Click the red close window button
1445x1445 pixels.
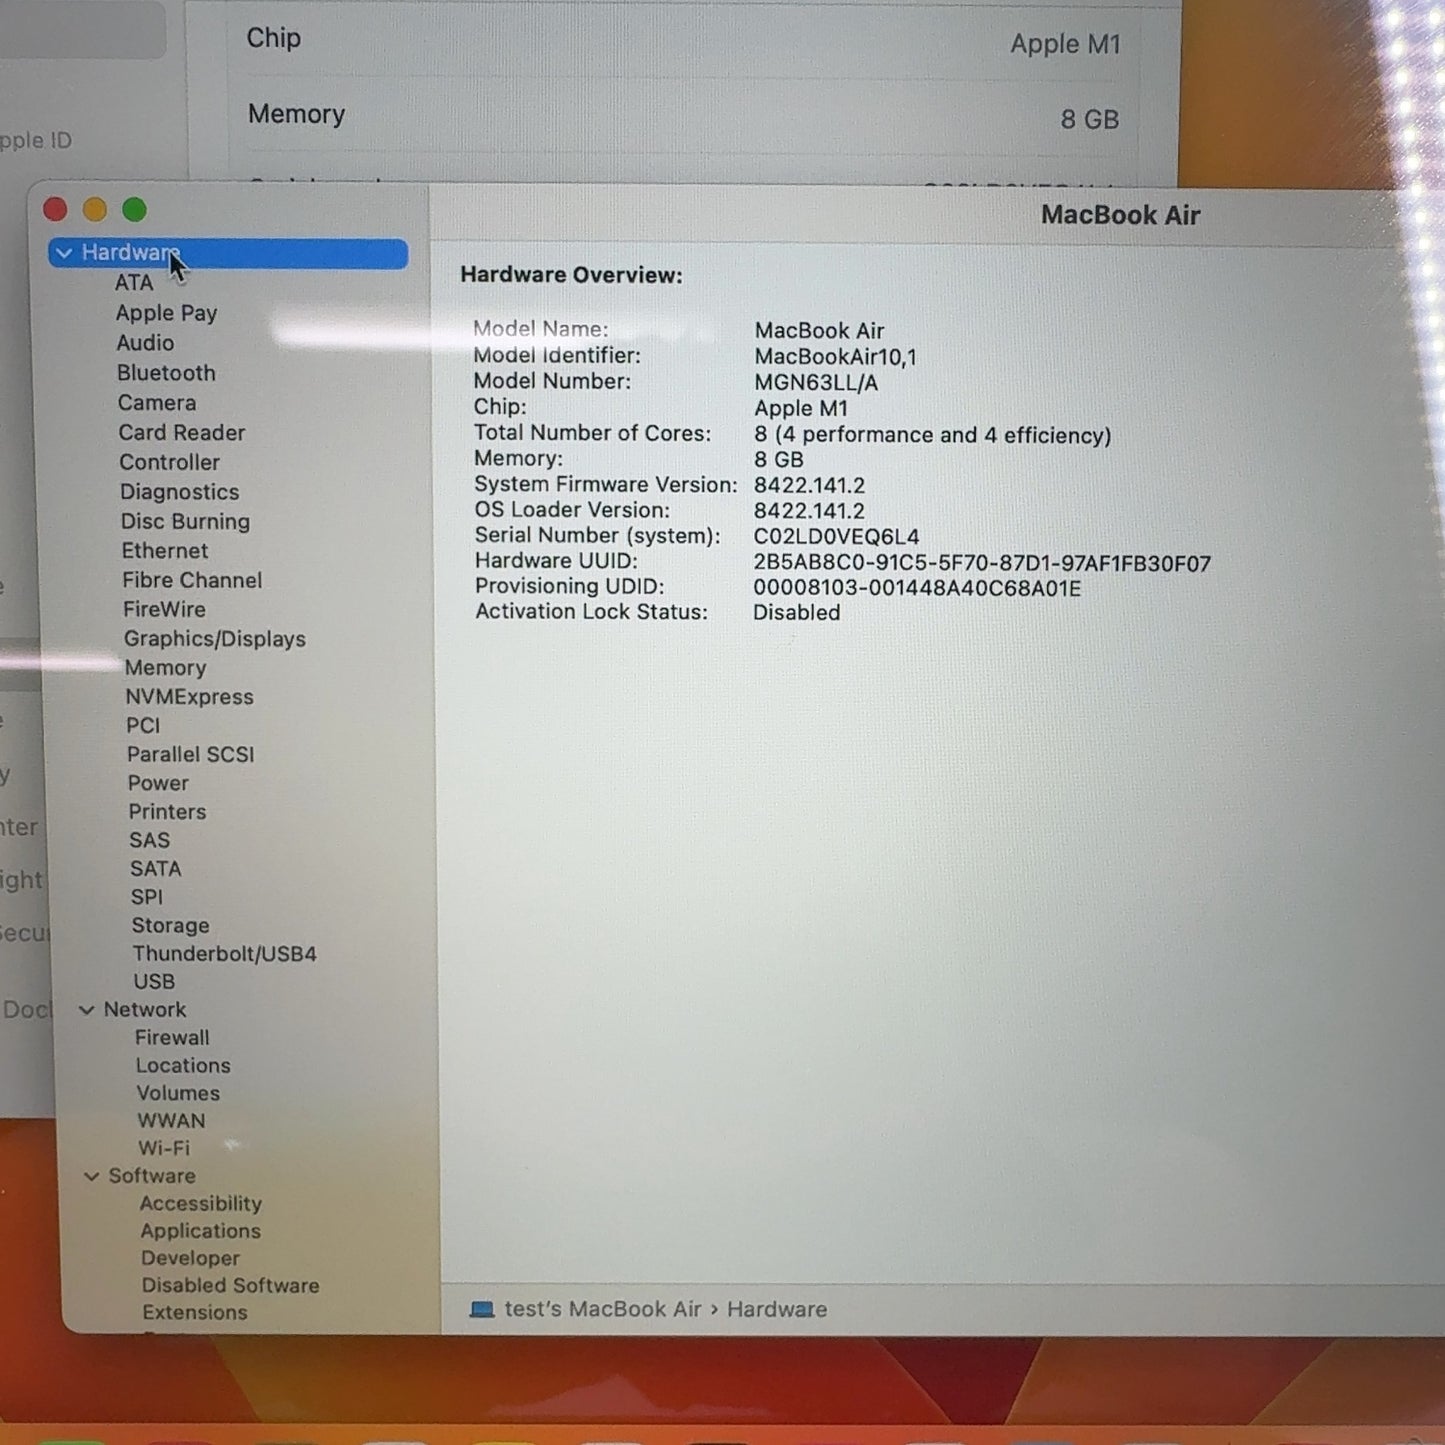(55, 209)
